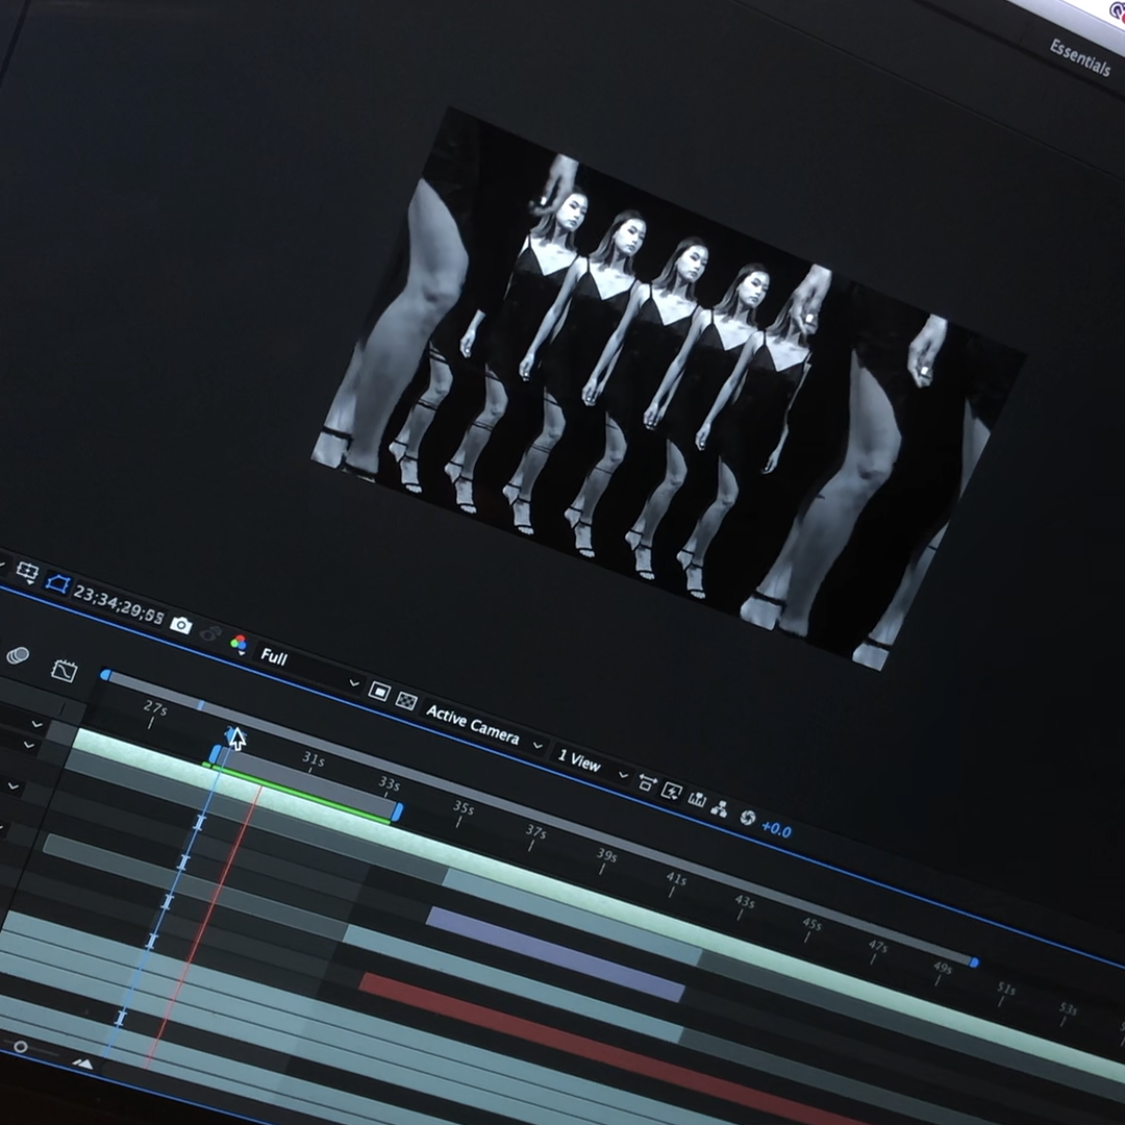Select the purple layer bar in timeline
This screenshot has height=1125, width=1125.
[x=555, y=954]
